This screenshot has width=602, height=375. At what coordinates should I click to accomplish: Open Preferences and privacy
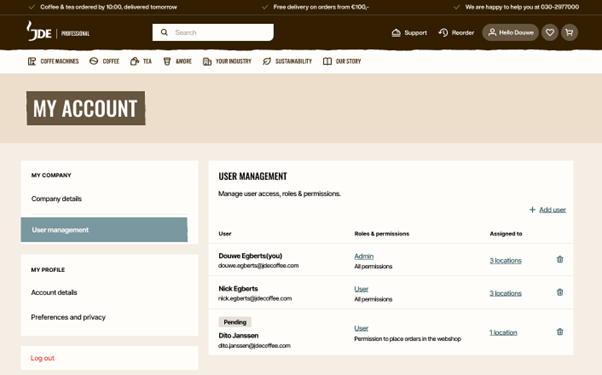pos(68,317)
